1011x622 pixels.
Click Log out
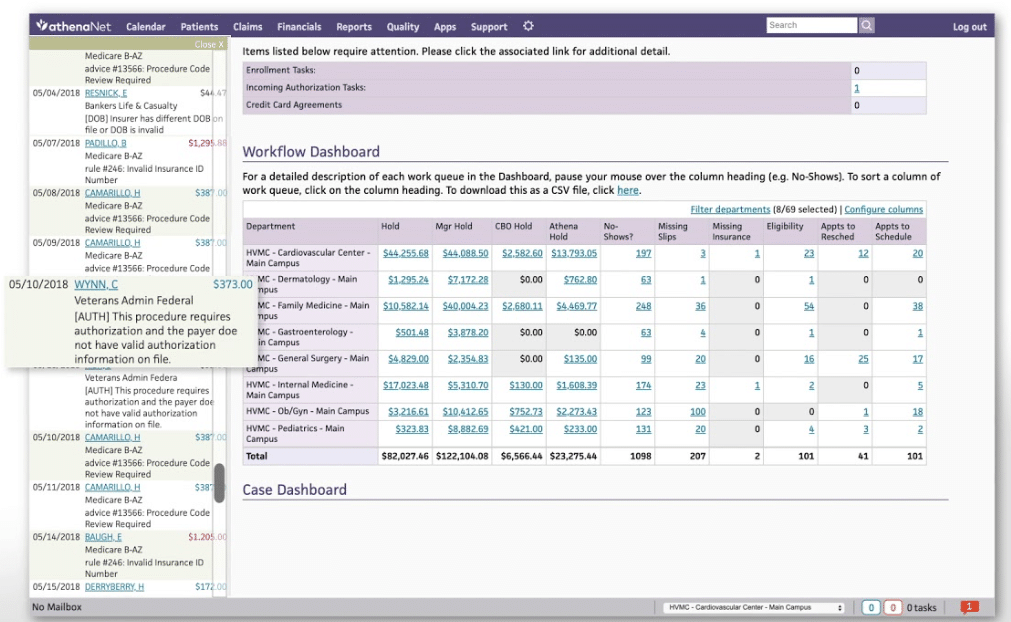pyautogui.click(x=970, y=26)
